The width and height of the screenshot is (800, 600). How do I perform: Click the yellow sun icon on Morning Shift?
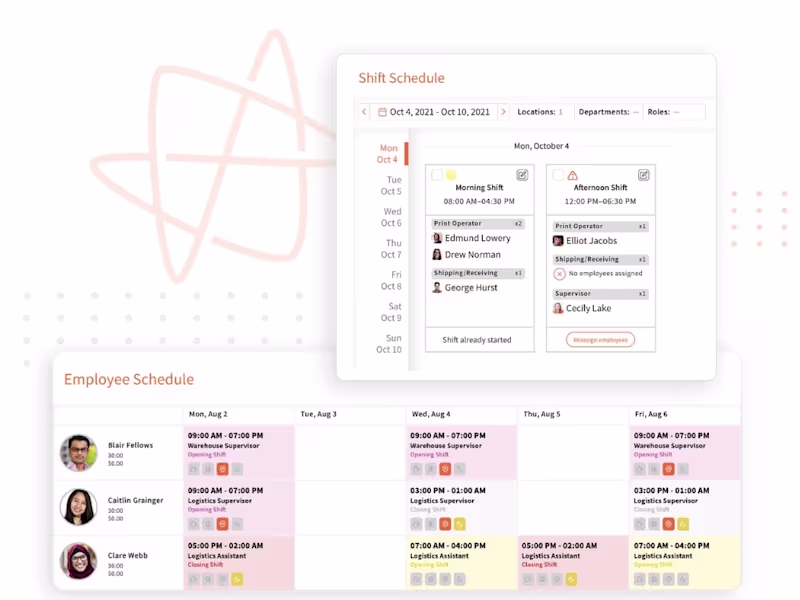click(451, 175)
